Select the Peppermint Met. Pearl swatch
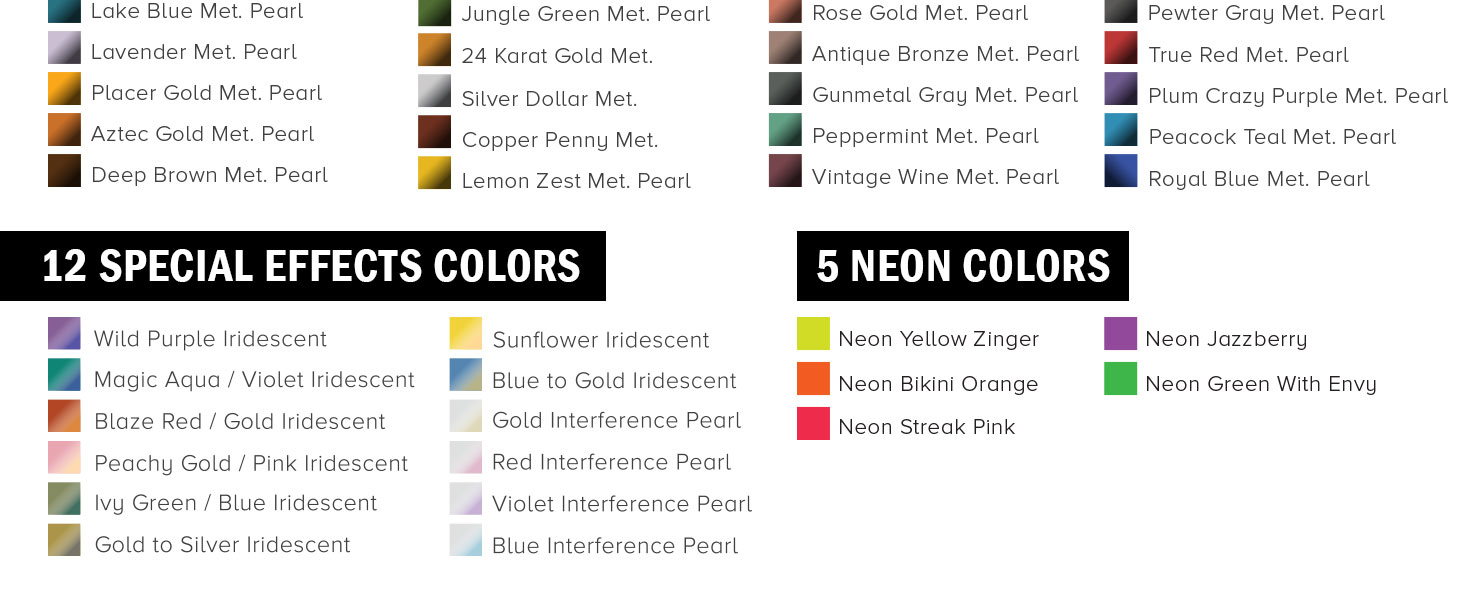The width and height of the screenshot is (1464, 600). coord(785,130)
